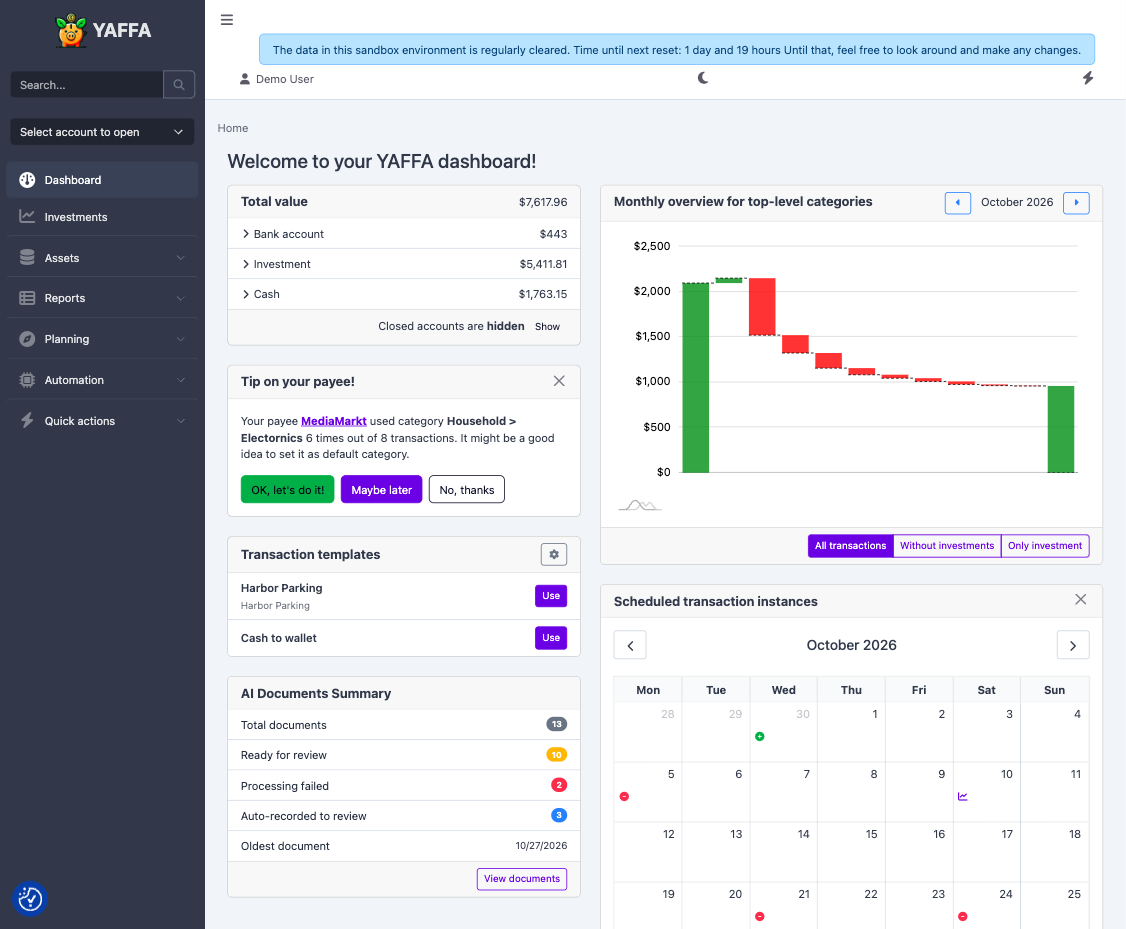This screenshot has width=1126, height=929.
Task: Dismiss the Tip on your payee card
Action: click(x=559, y=381)
